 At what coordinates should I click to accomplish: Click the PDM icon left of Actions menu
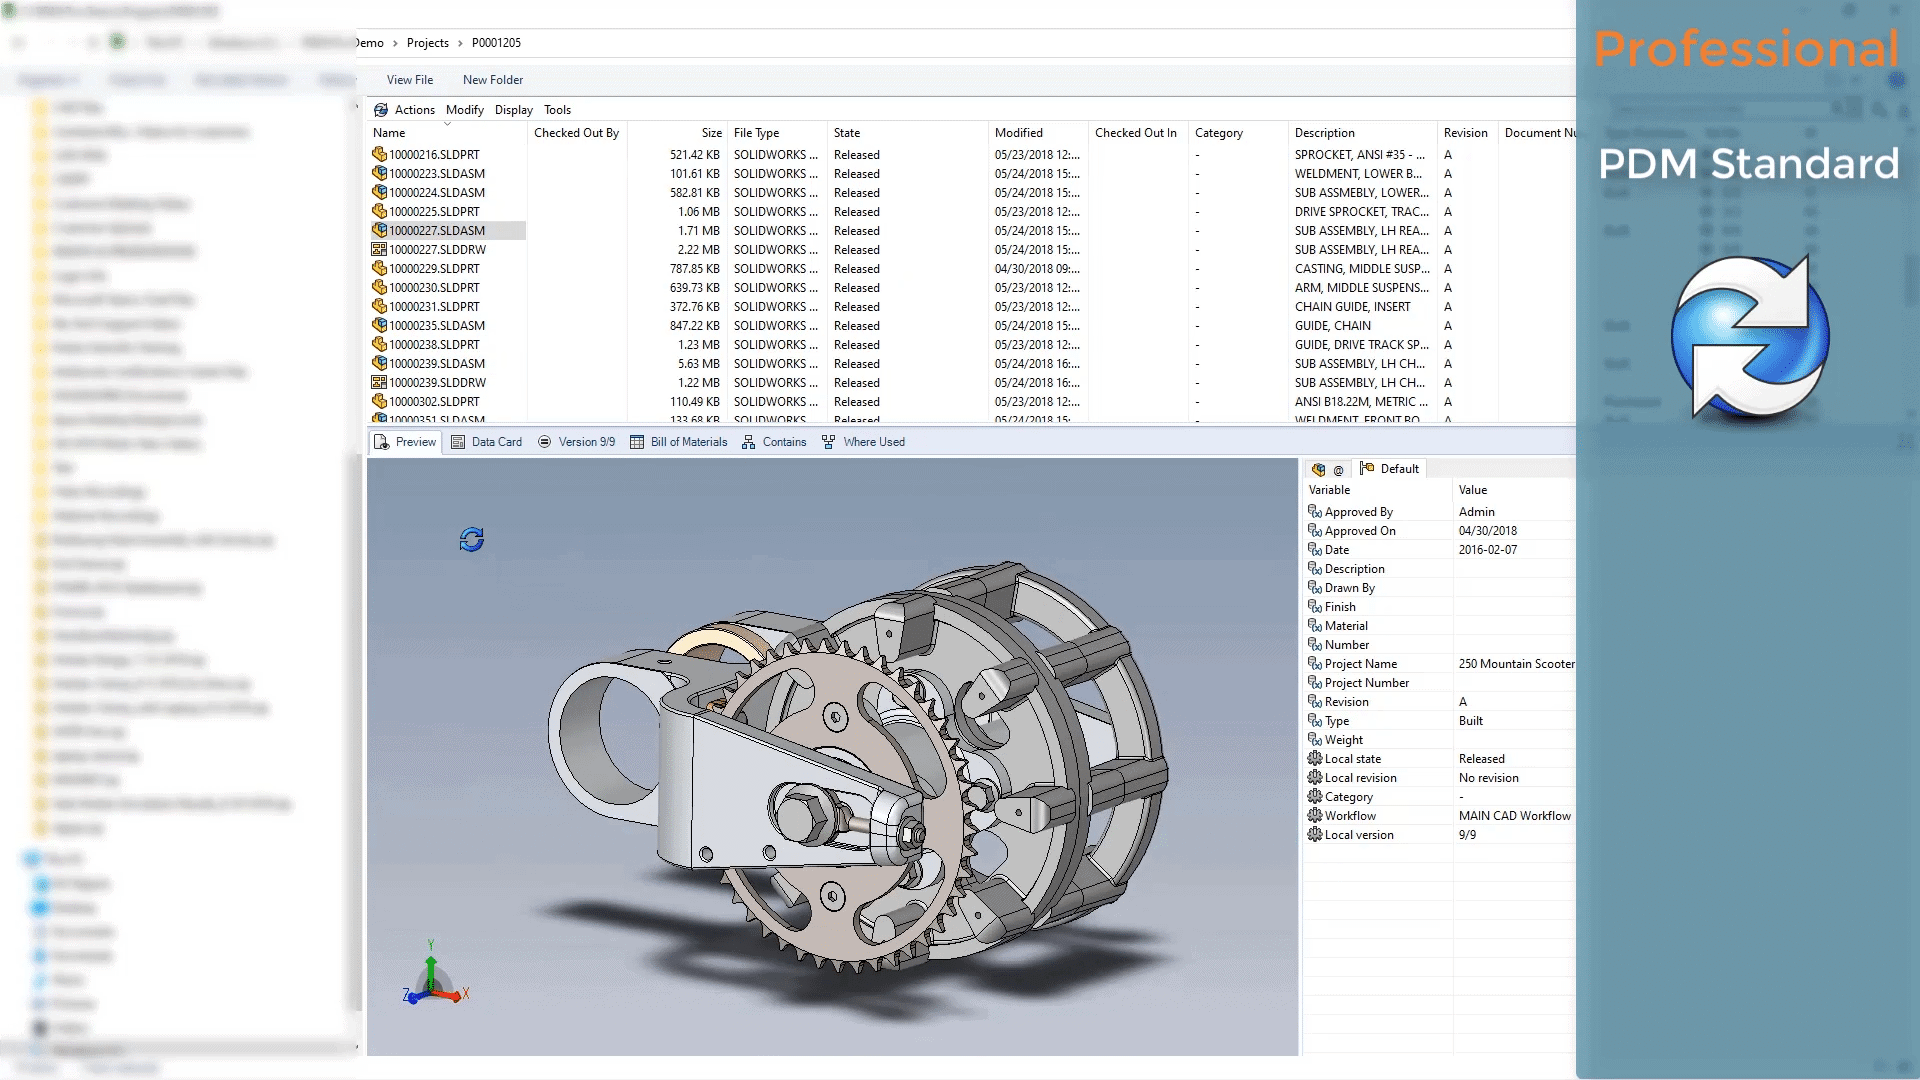click(x=381, y=110)
